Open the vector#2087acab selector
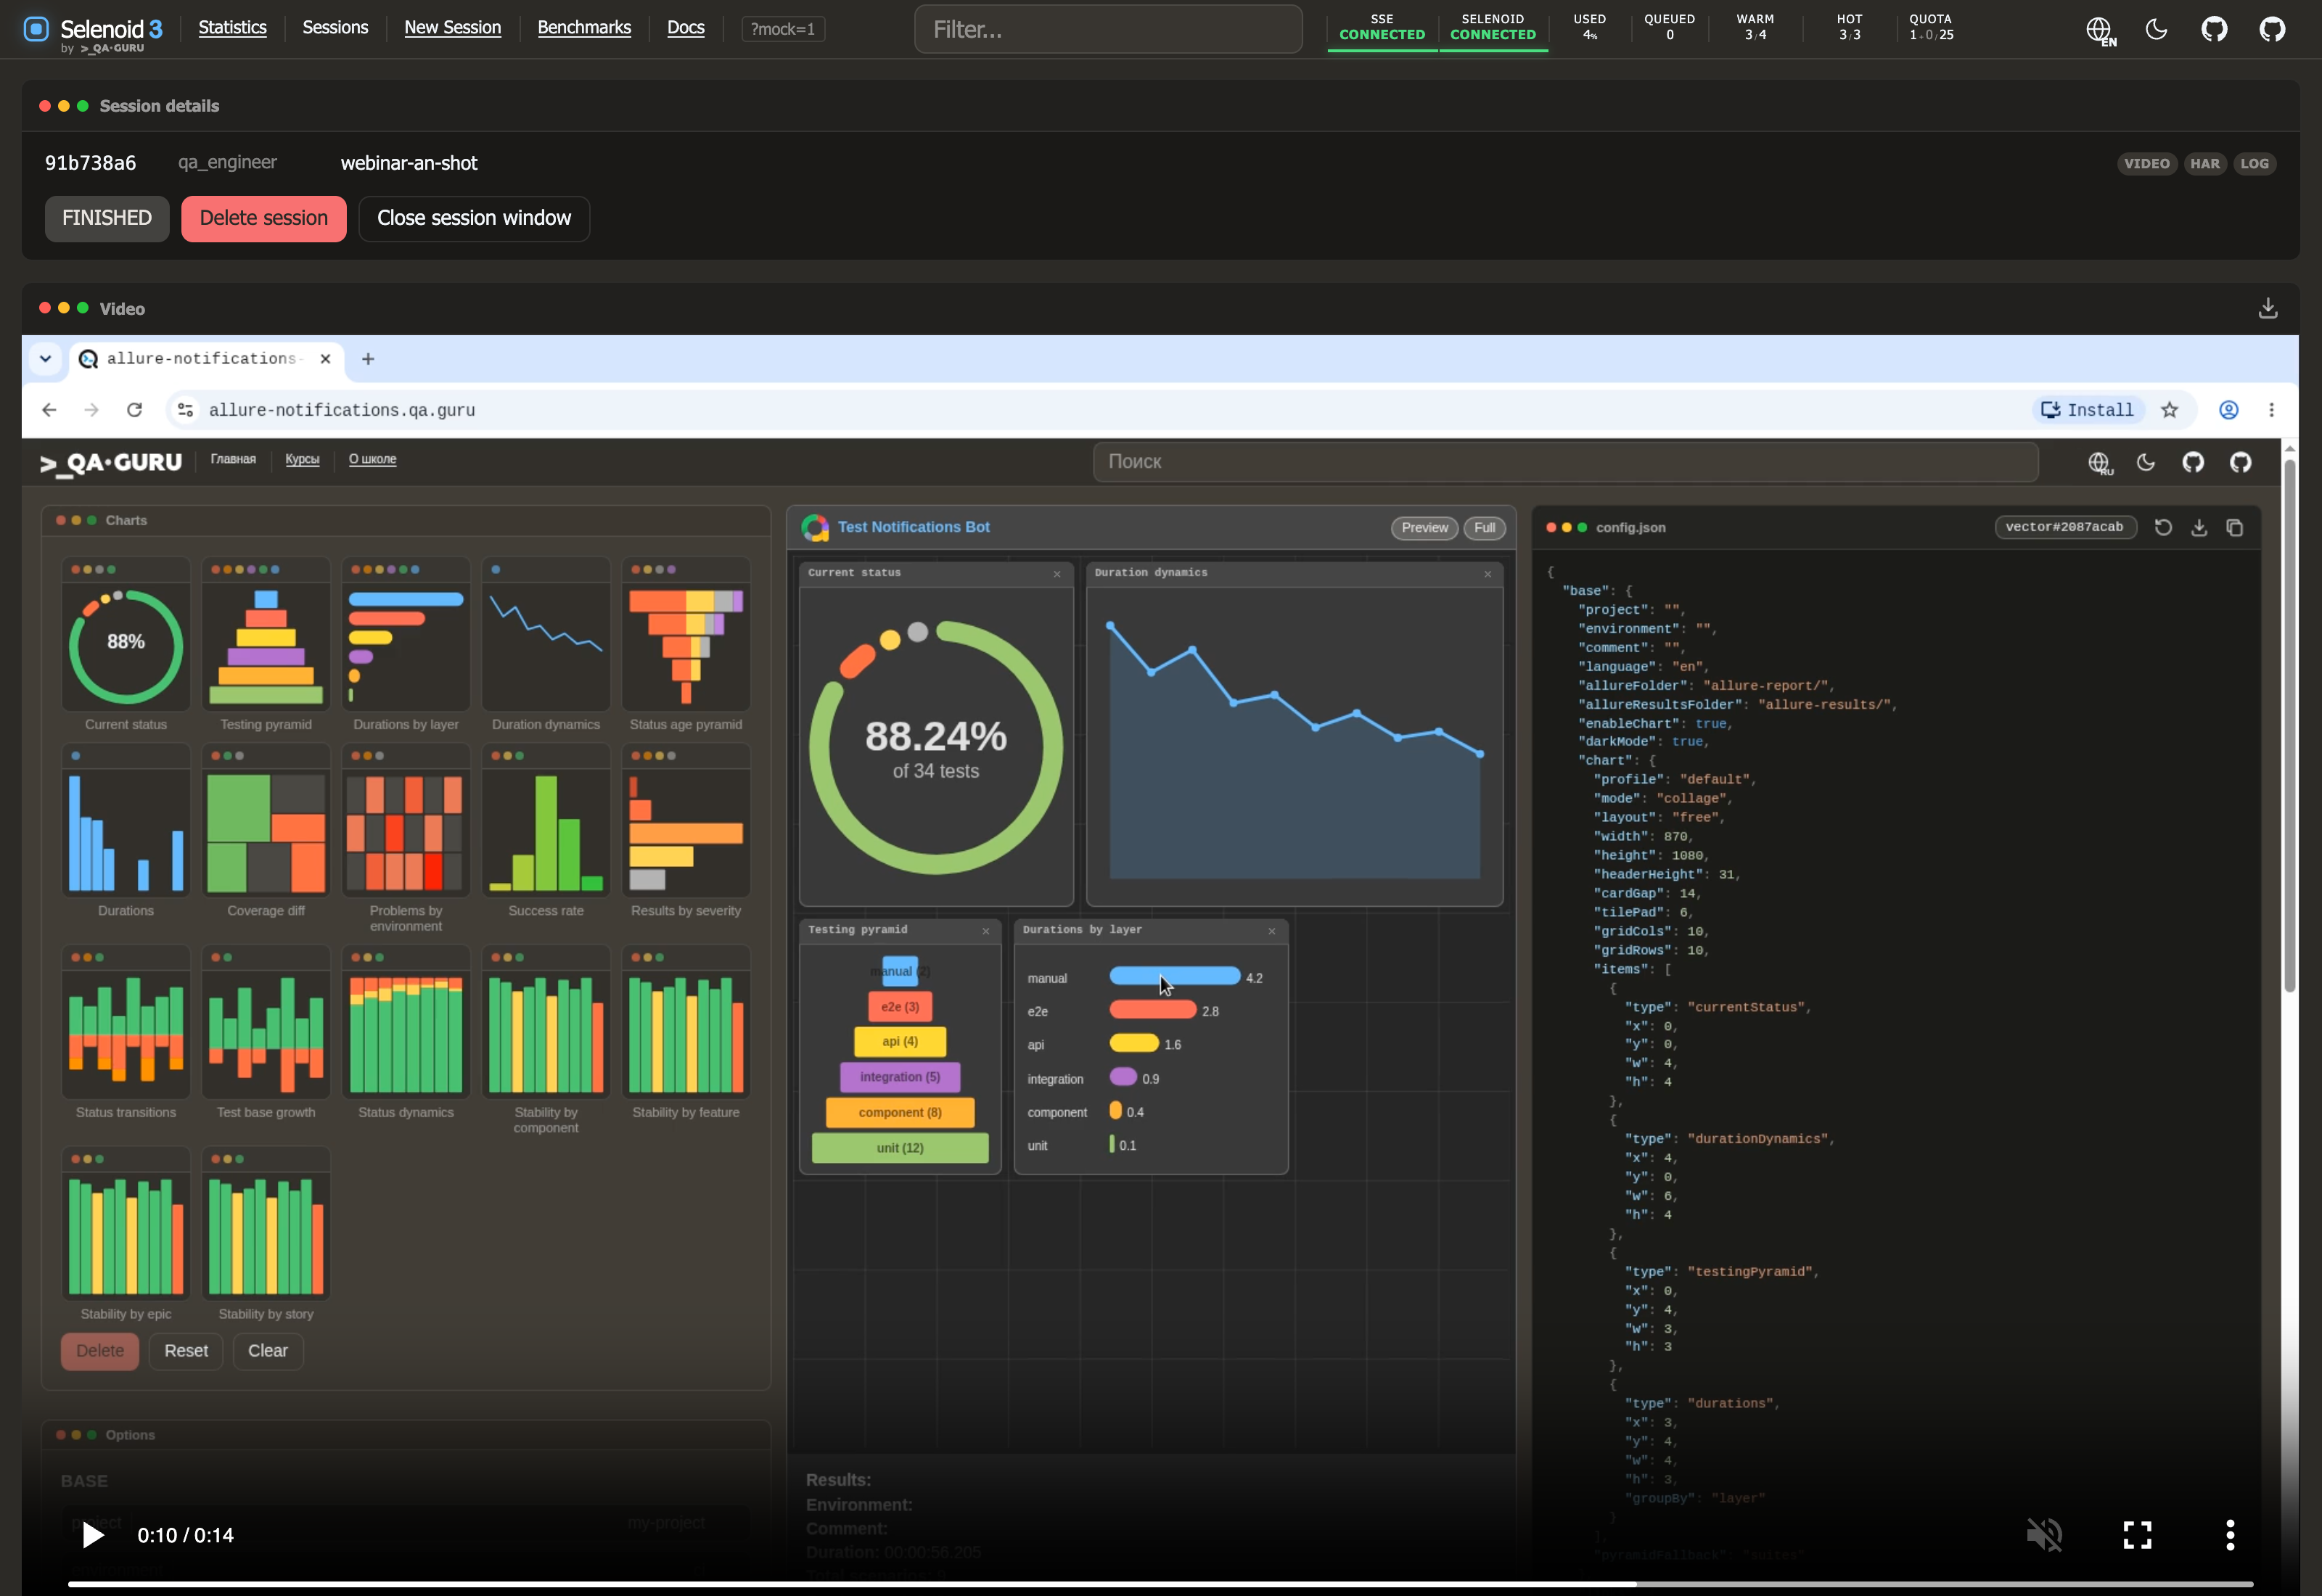2322x1596 pixels. (x=2065, y=527)
